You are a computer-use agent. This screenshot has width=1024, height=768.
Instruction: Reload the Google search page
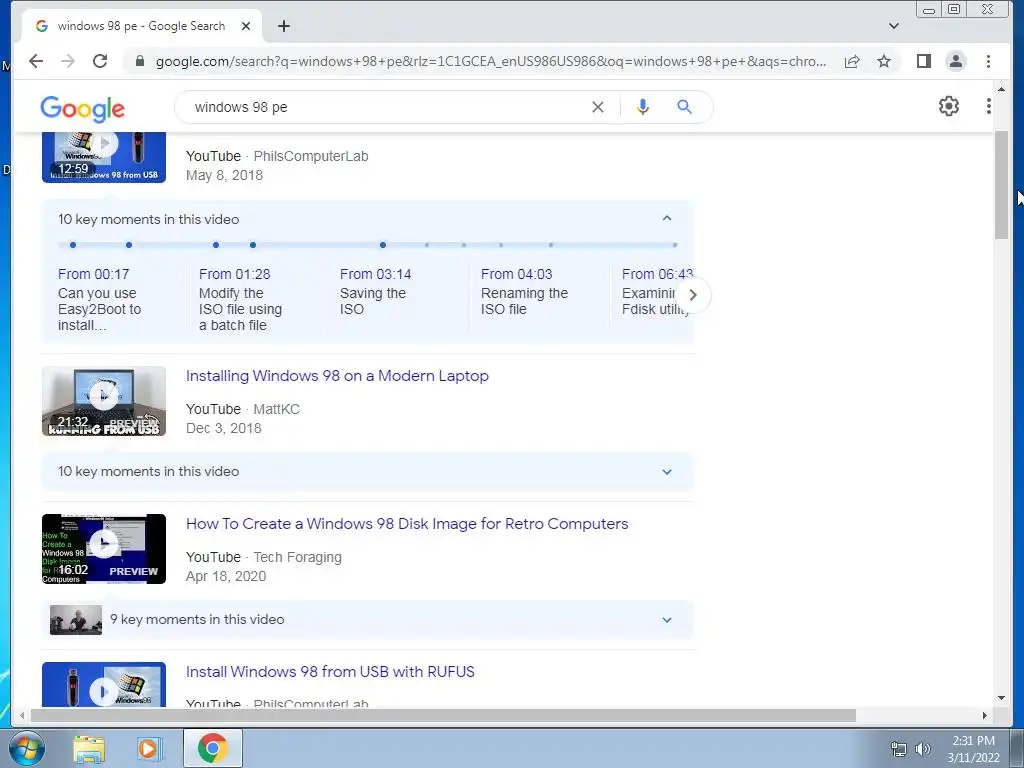pos(100,61)
